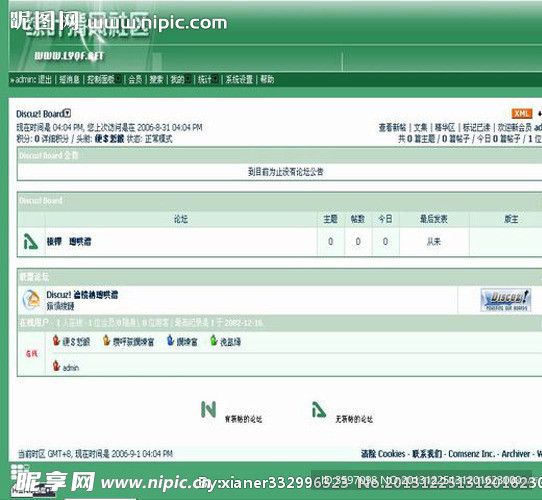Click the 版主 column header
Viewport: 542px width, 500px height.
tap(511, 219)
